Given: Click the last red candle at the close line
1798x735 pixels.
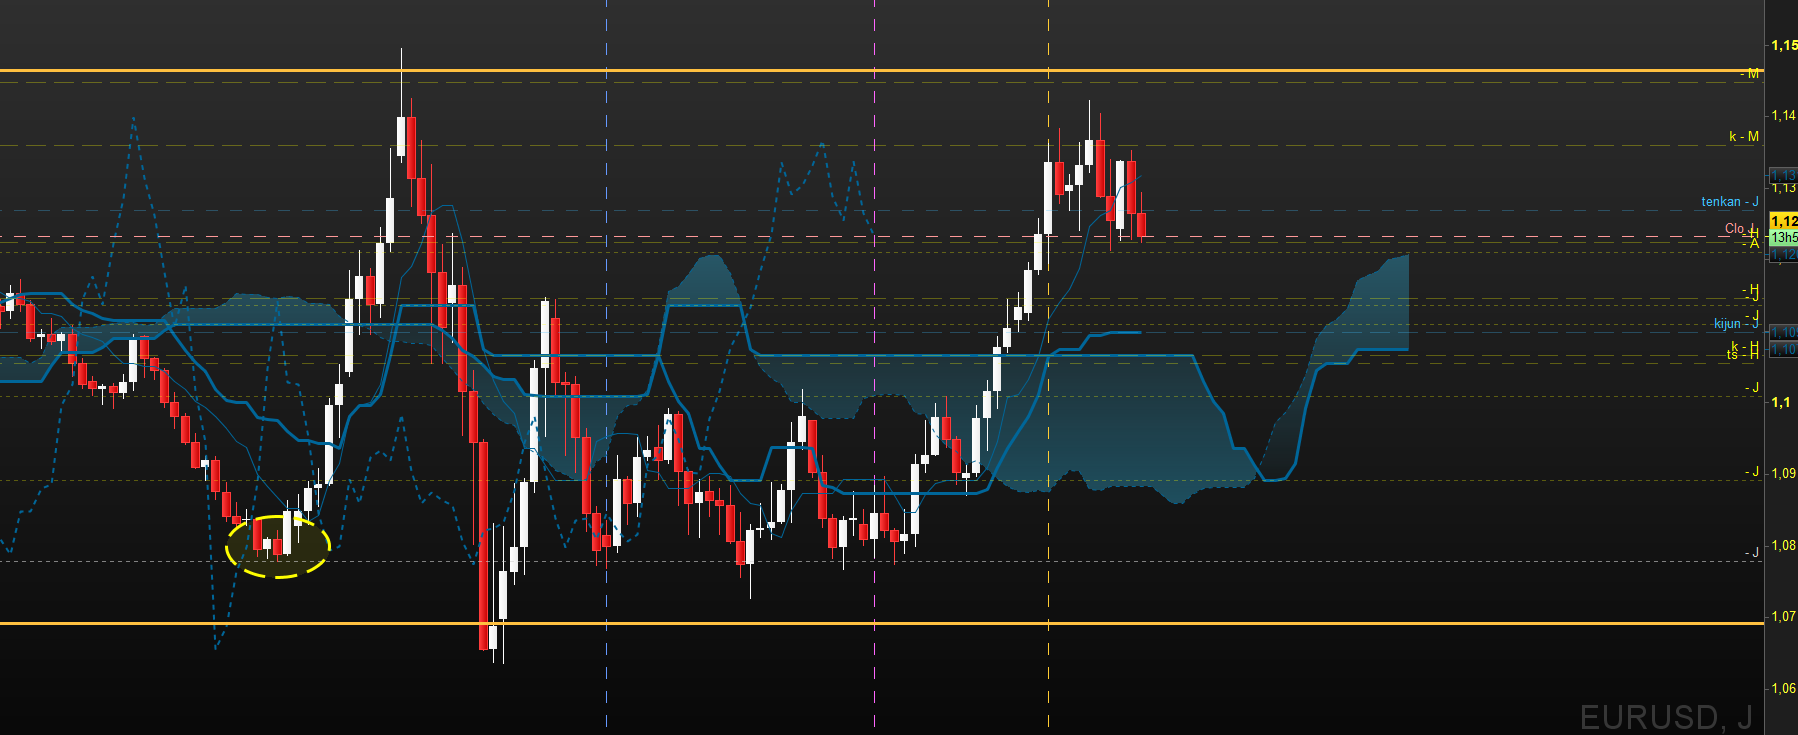Looking at the screenshot, I should coord(1141,224).
